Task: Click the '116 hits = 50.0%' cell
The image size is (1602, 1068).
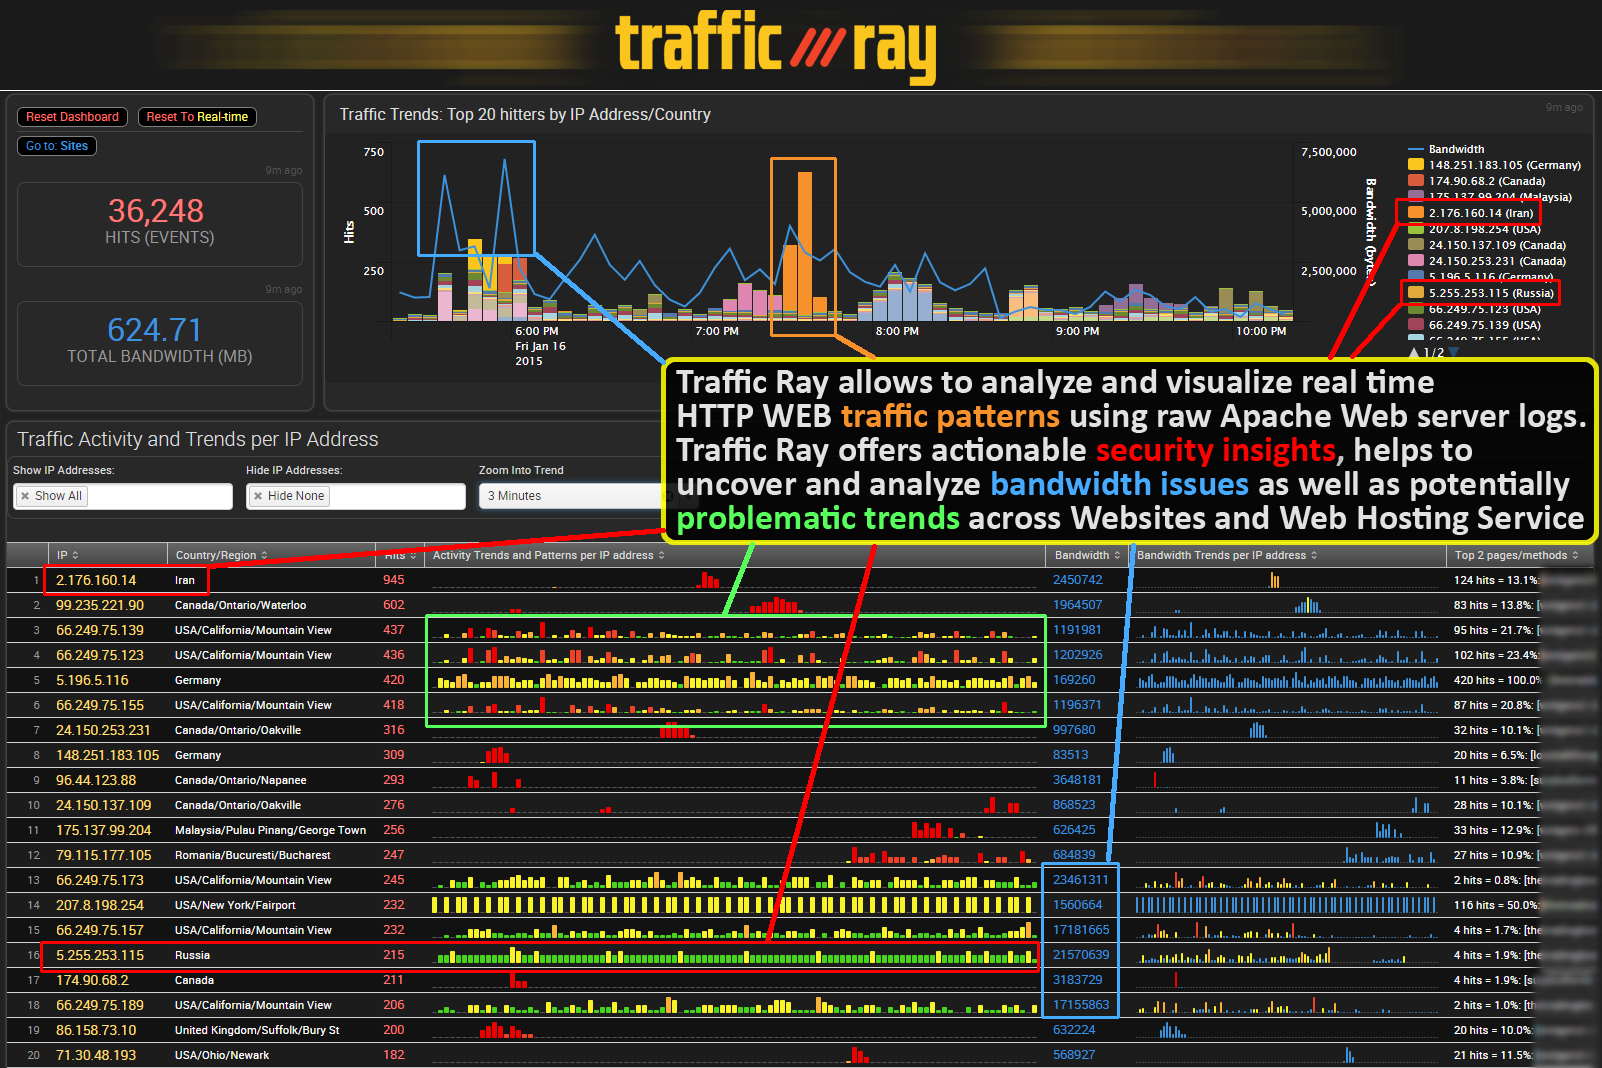Action: [x=1497, y=905]
